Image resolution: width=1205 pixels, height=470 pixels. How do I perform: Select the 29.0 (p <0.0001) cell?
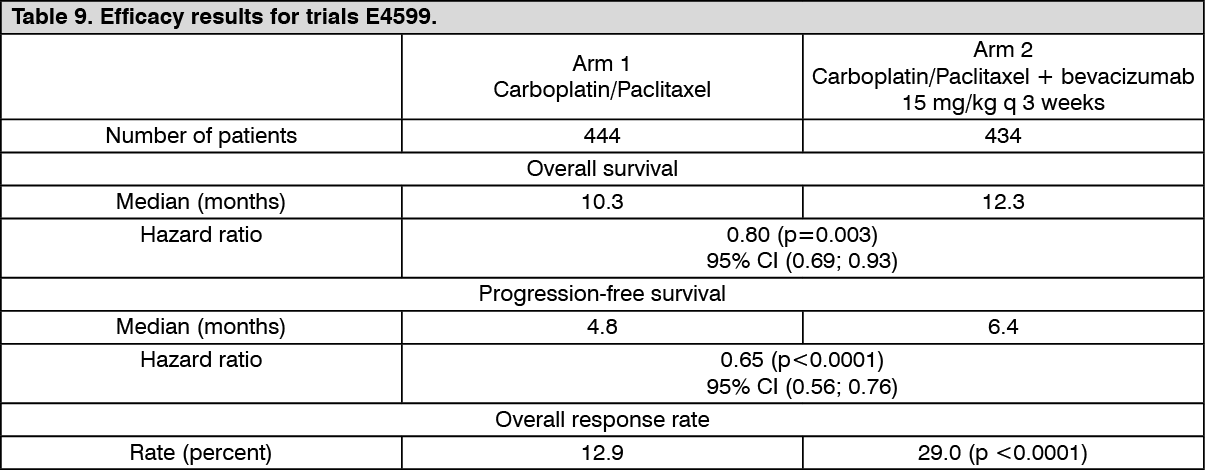[x=1003, y=453]
